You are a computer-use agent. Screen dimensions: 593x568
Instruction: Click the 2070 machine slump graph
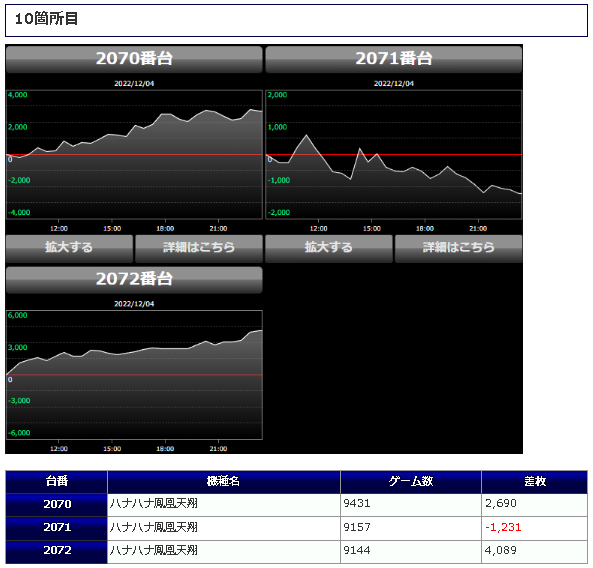click(134, 154)
